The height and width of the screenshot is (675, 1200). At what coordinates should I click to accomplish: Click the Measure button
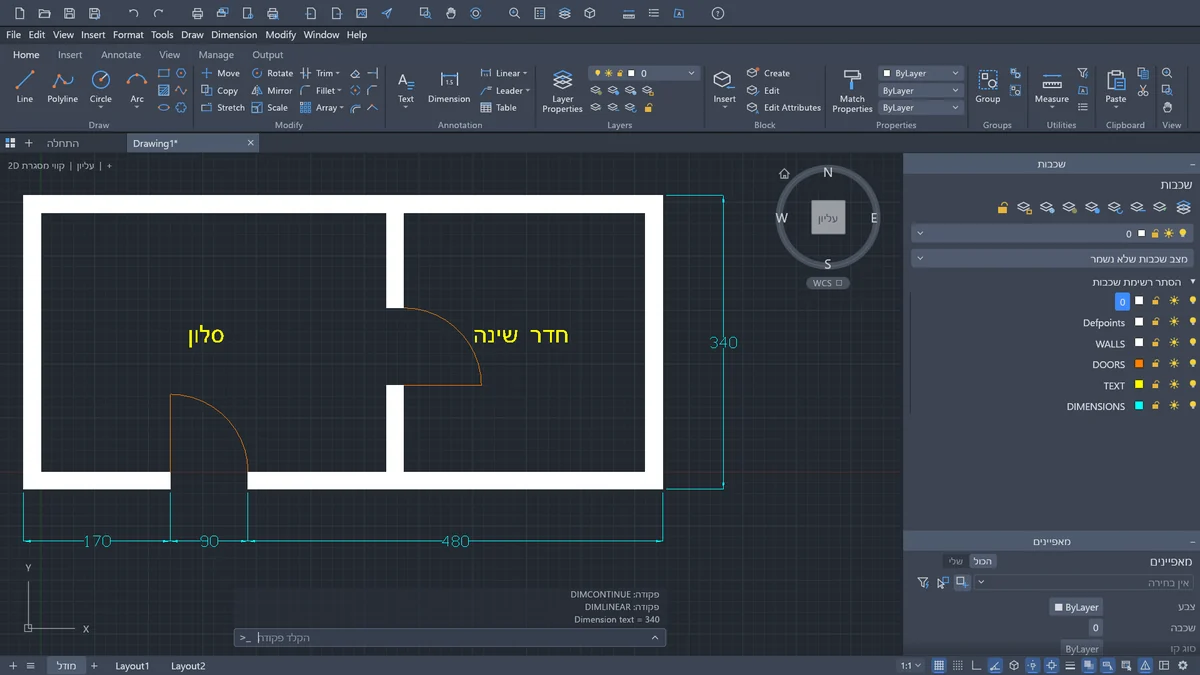(1052, 87)
